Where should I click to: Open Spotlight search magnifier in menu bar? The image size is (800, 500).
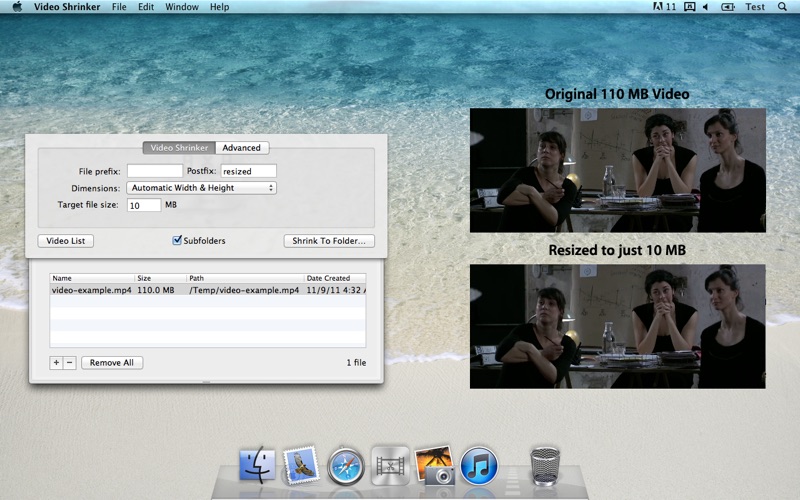[x=782, y=7]
